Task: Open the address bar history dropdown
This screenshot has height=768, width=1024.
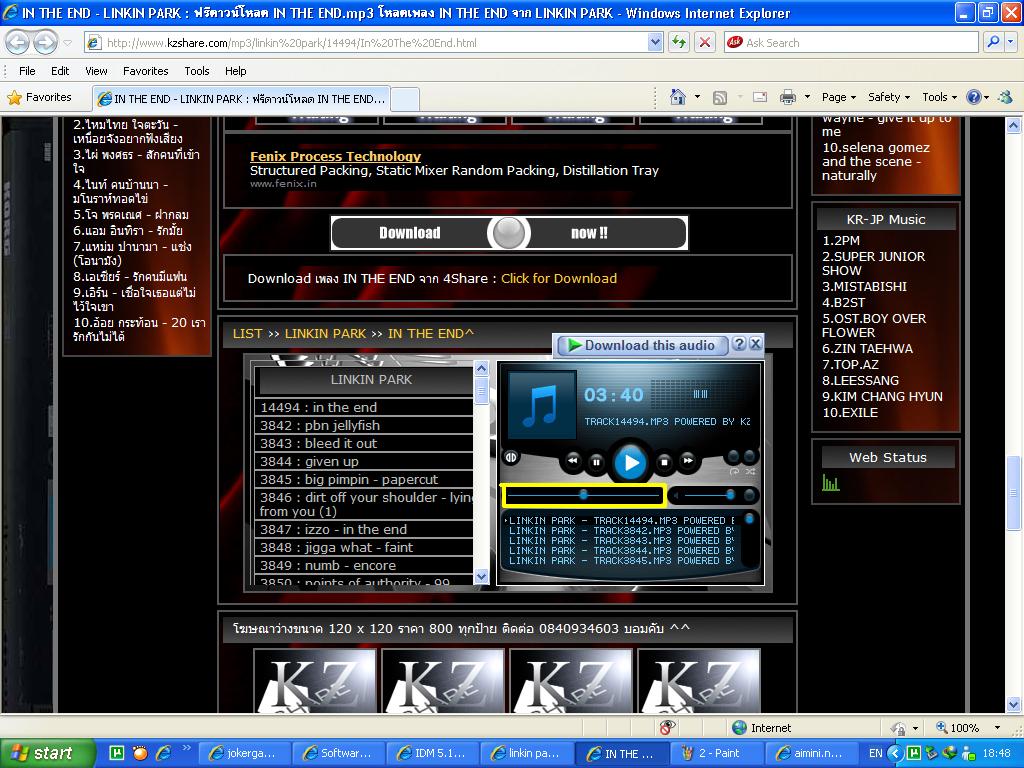Action: point(656,42)
